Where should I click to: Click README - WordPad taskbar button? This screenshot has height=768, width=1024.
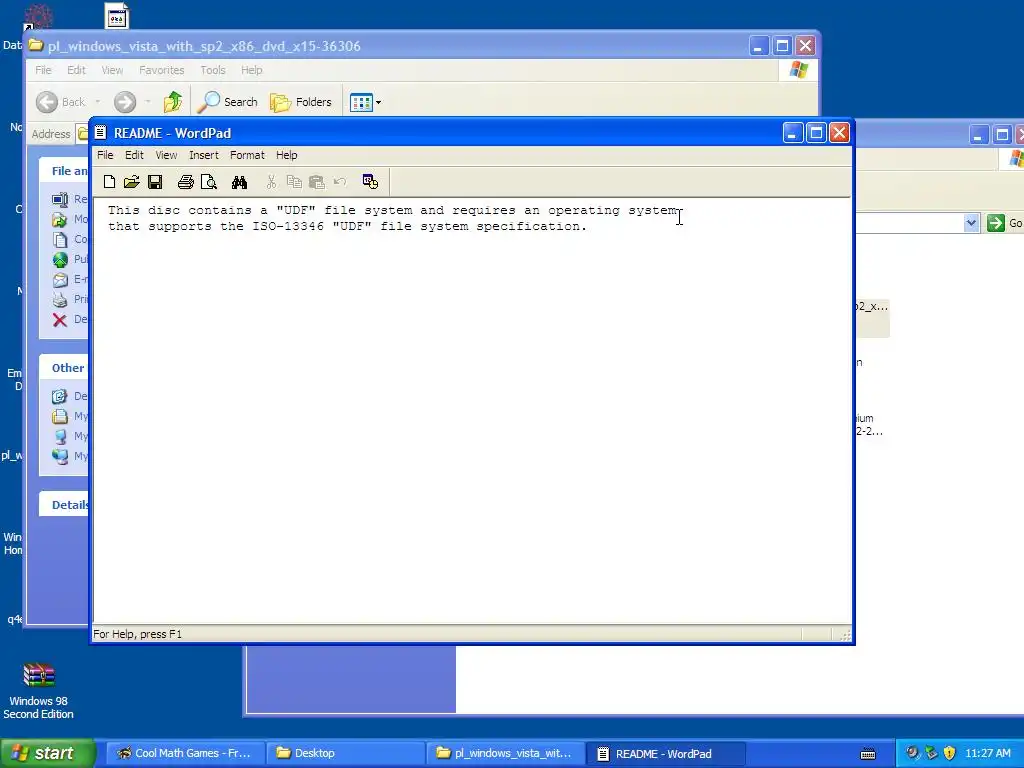[x=665, y=753]
